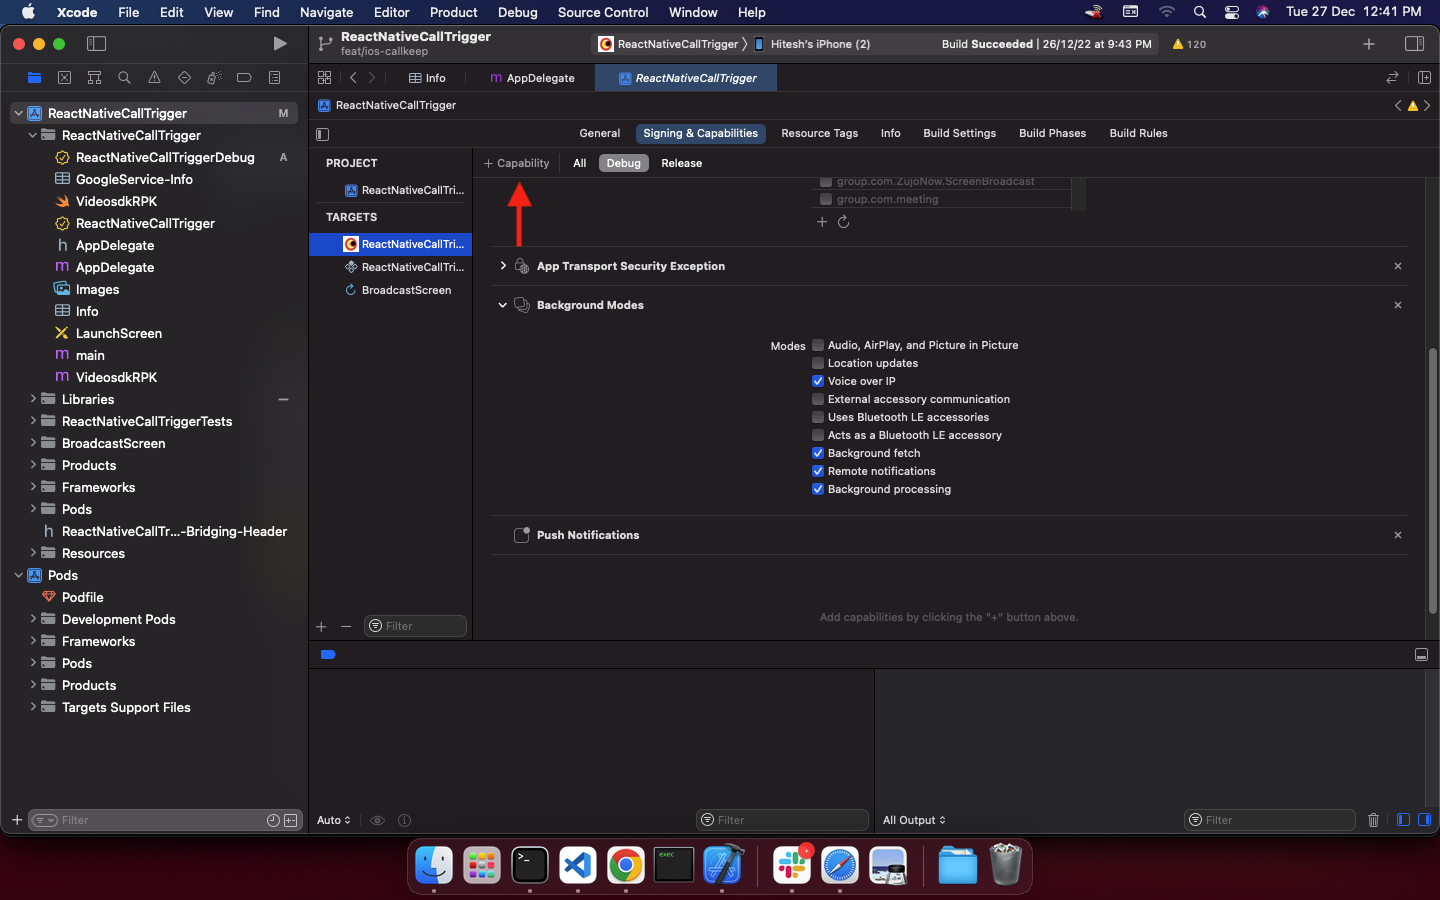Open the Report navigator icon
Screen dimensions: 1440x900
[274, 77]
